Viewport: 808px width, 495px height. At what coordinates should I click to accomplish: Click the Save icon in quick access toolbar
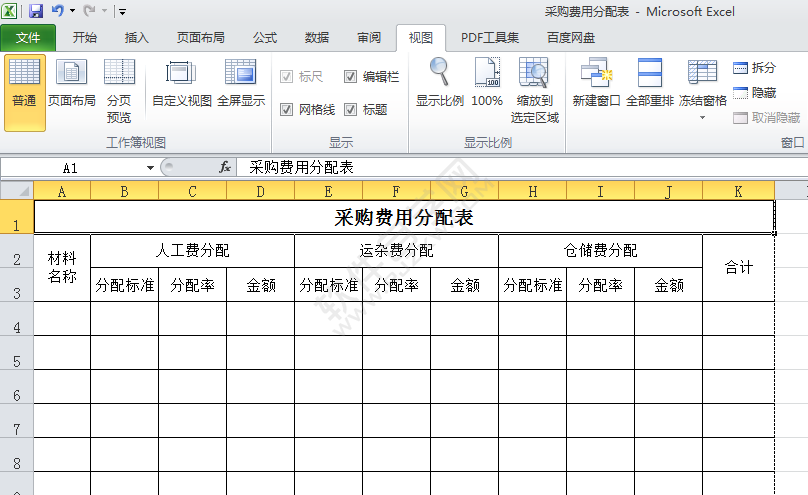tap(36, 11)
